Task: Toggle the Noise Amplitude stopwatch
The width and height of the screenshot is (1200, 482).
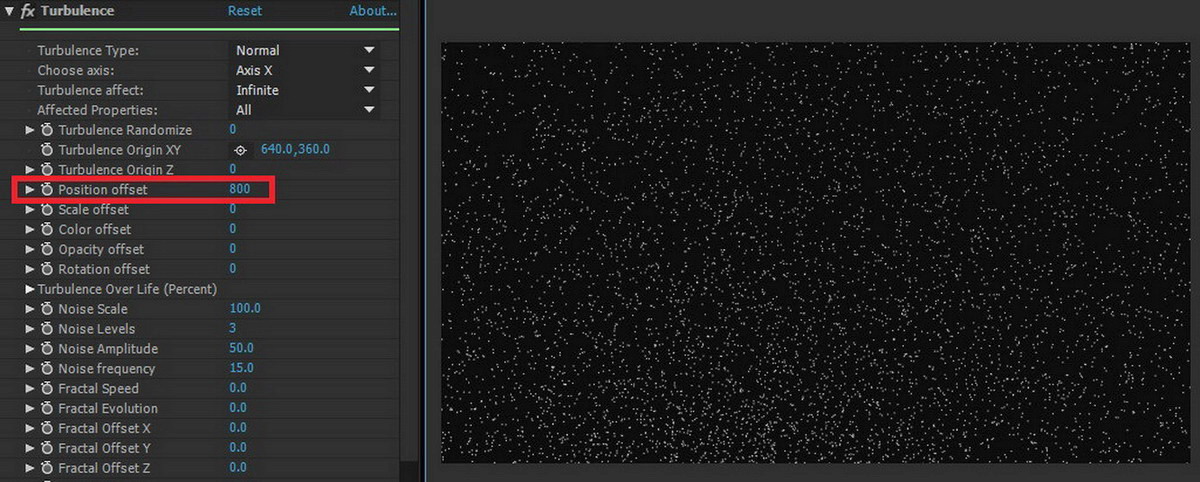Action: (47, 349)
